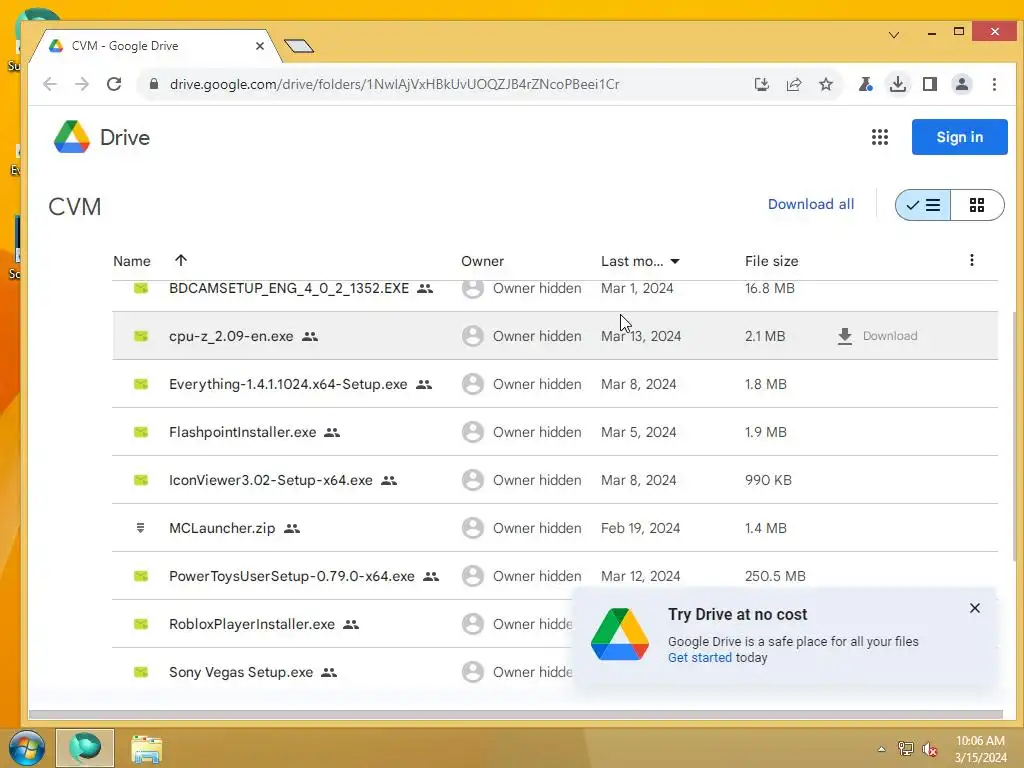Open a new browser tab
The image size is (1024, 768).
(299, 46)
